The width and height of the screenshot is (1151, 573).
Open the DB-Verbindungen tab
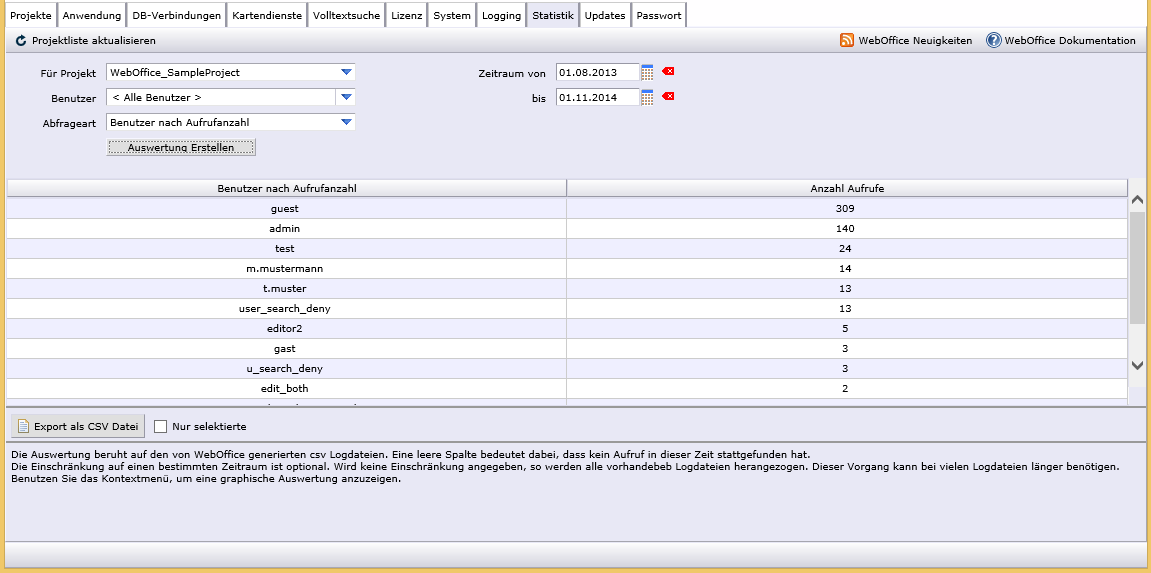(176, 15)
